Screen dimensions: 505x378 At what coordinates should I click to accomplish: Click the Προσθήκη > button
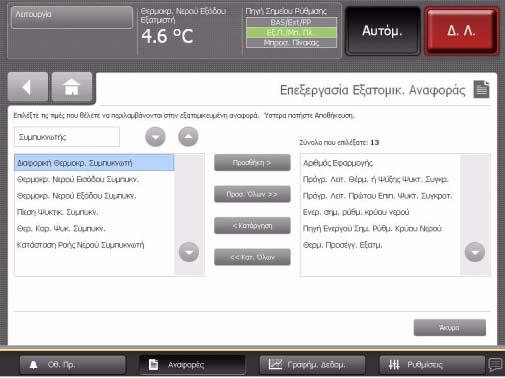pos(252,163)
